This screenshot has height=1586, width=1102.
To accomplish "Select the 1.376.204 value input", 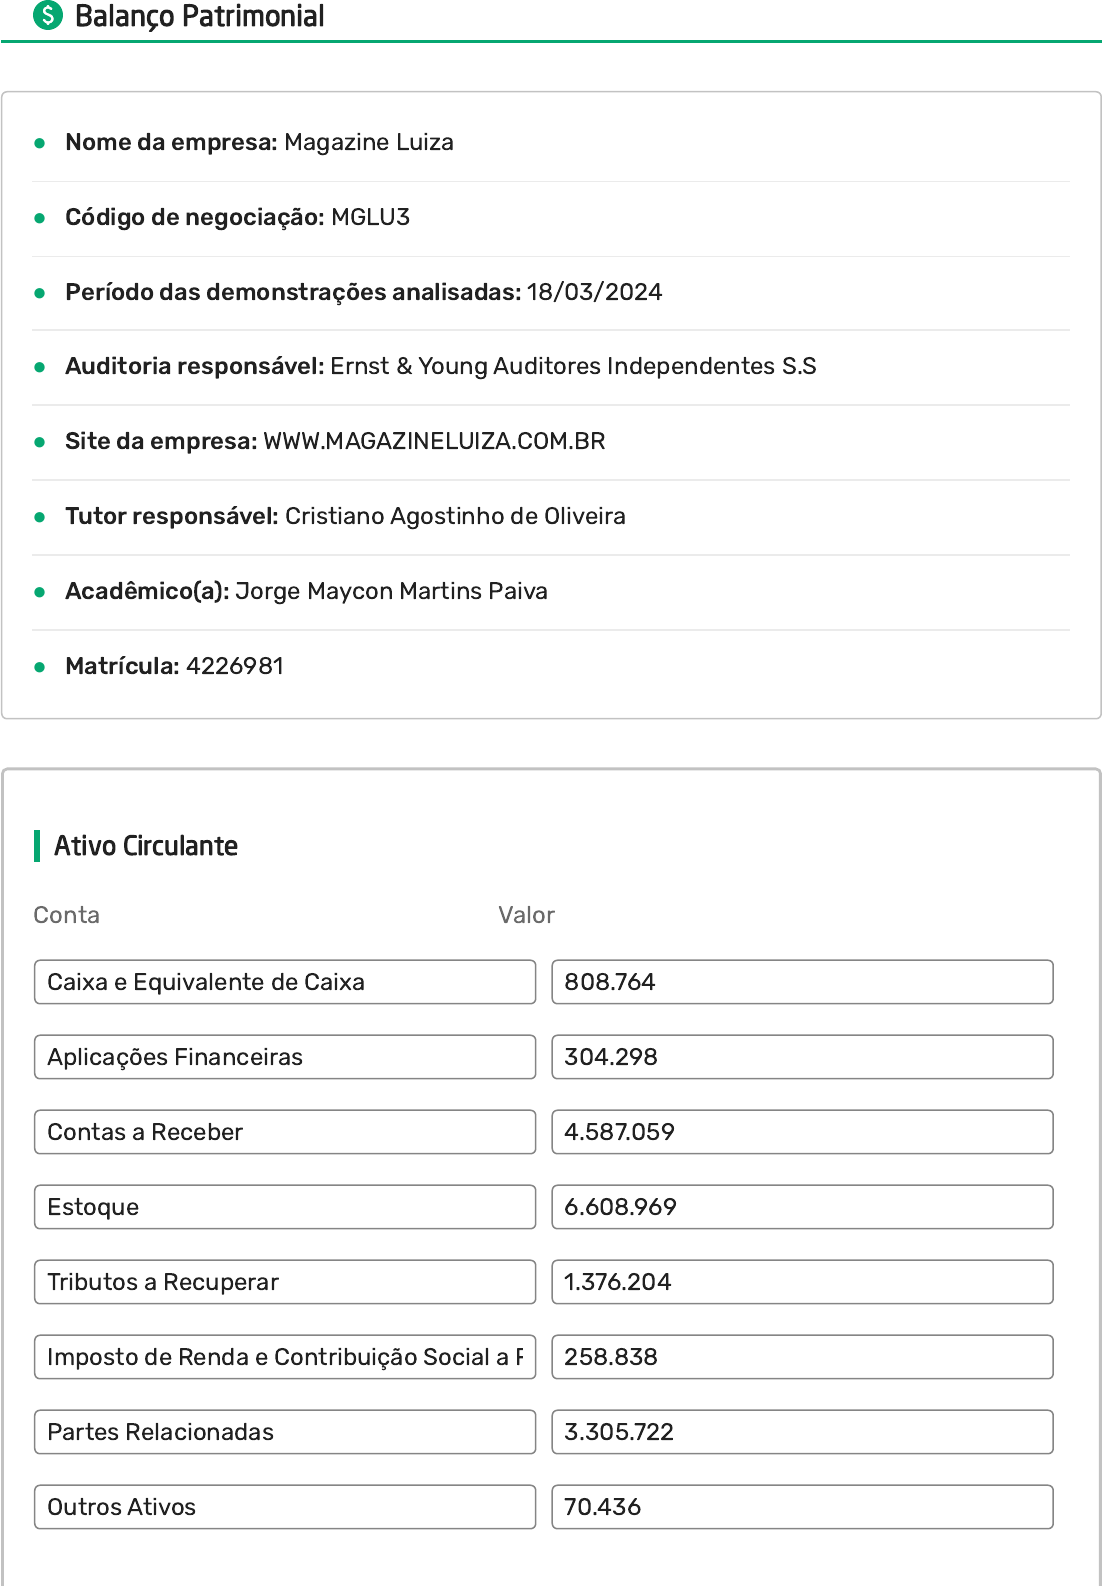I will (x=801, y=1282).
